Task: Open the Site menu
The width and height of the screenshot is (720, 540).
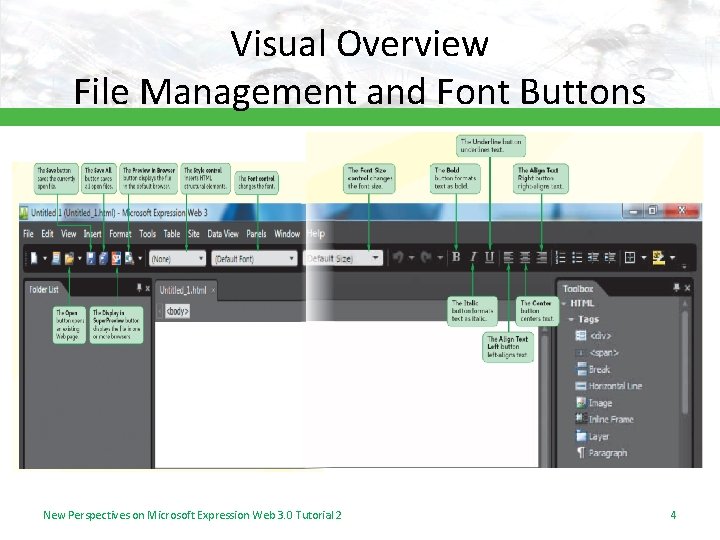Action: tap(194, 234)
